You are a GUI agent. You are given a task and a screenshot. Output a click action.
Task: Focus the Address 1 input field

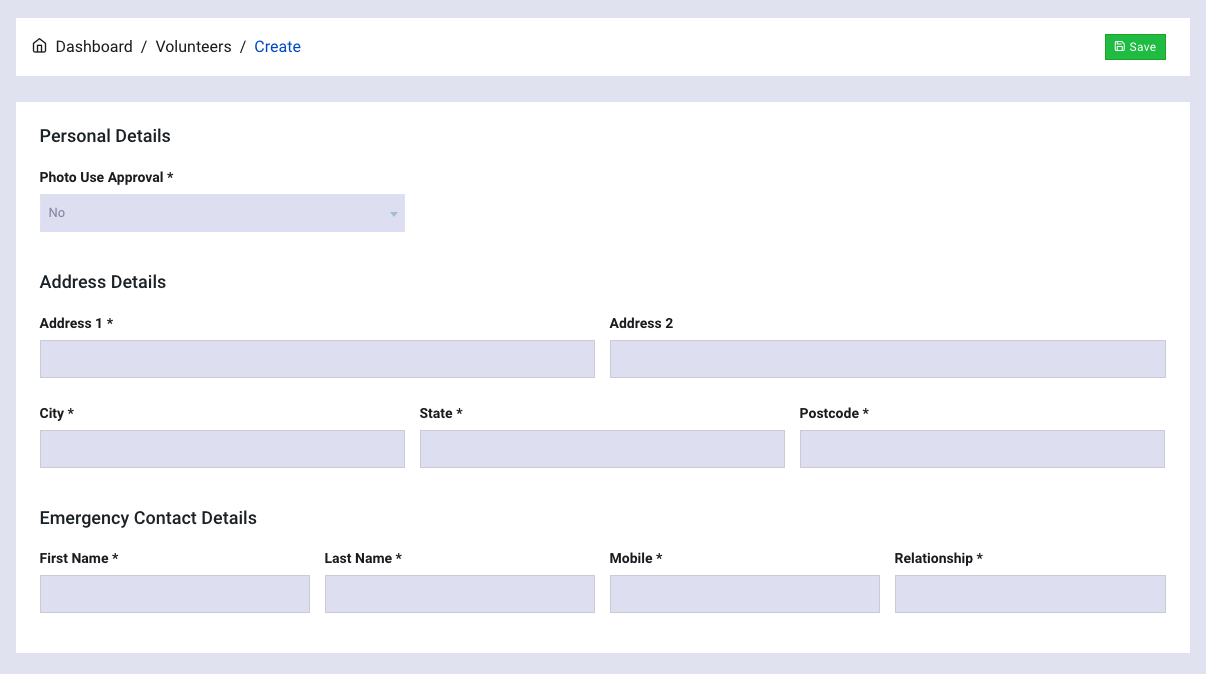[x=317, y=359]
